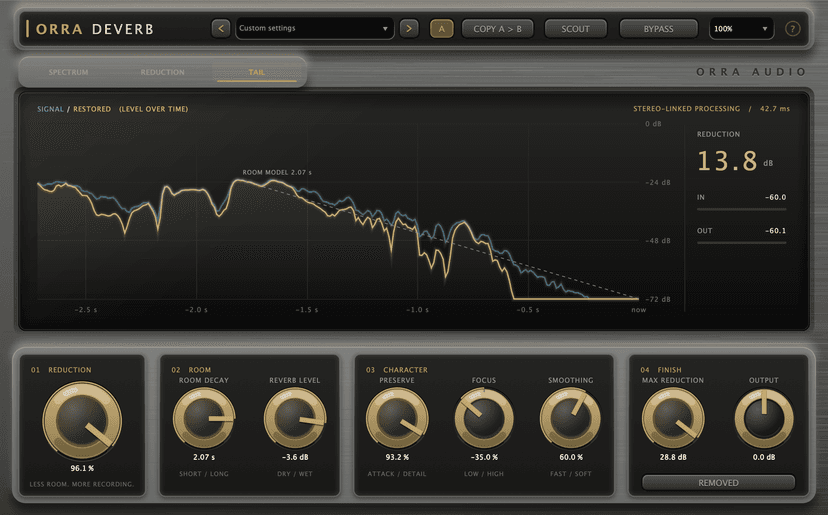
Task: Click the main Reduction knob
Action: point(82,421)
